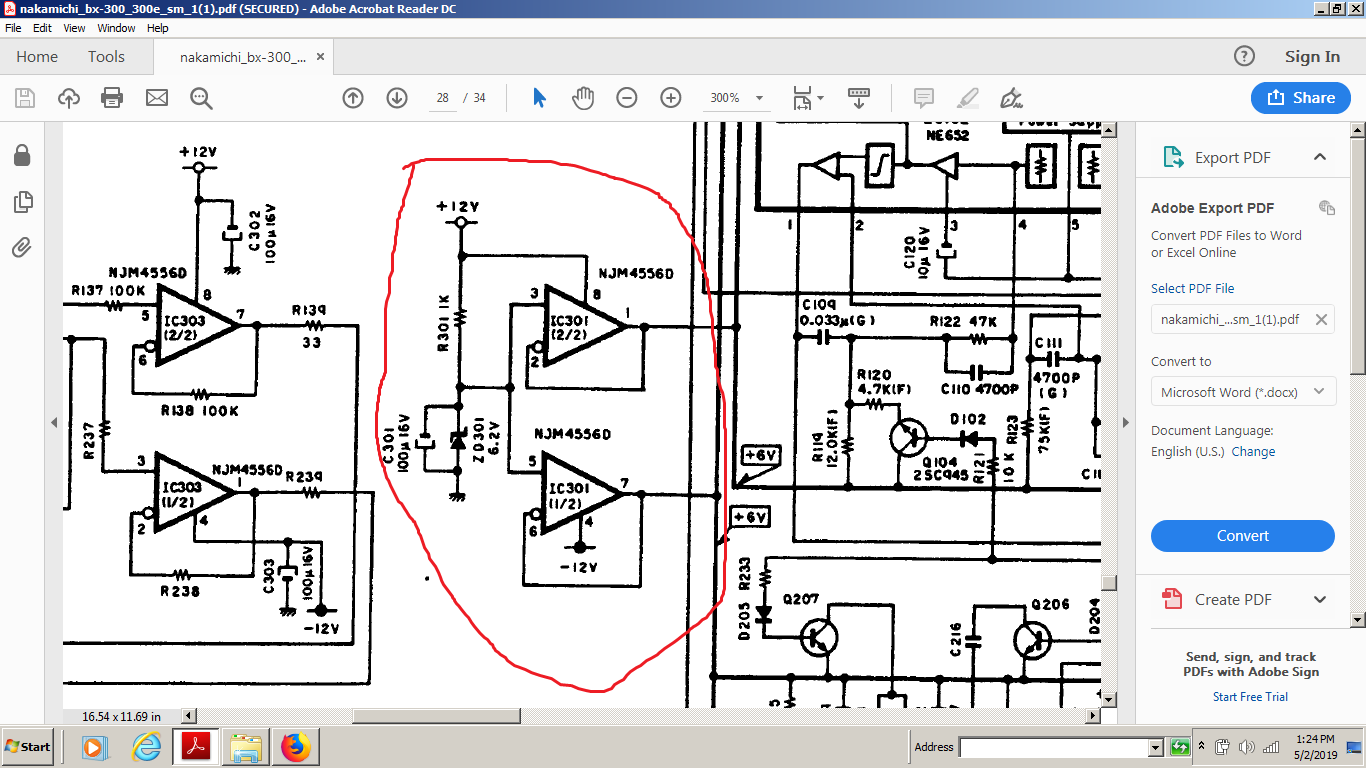Click the Change language link

pos(1253,452)
